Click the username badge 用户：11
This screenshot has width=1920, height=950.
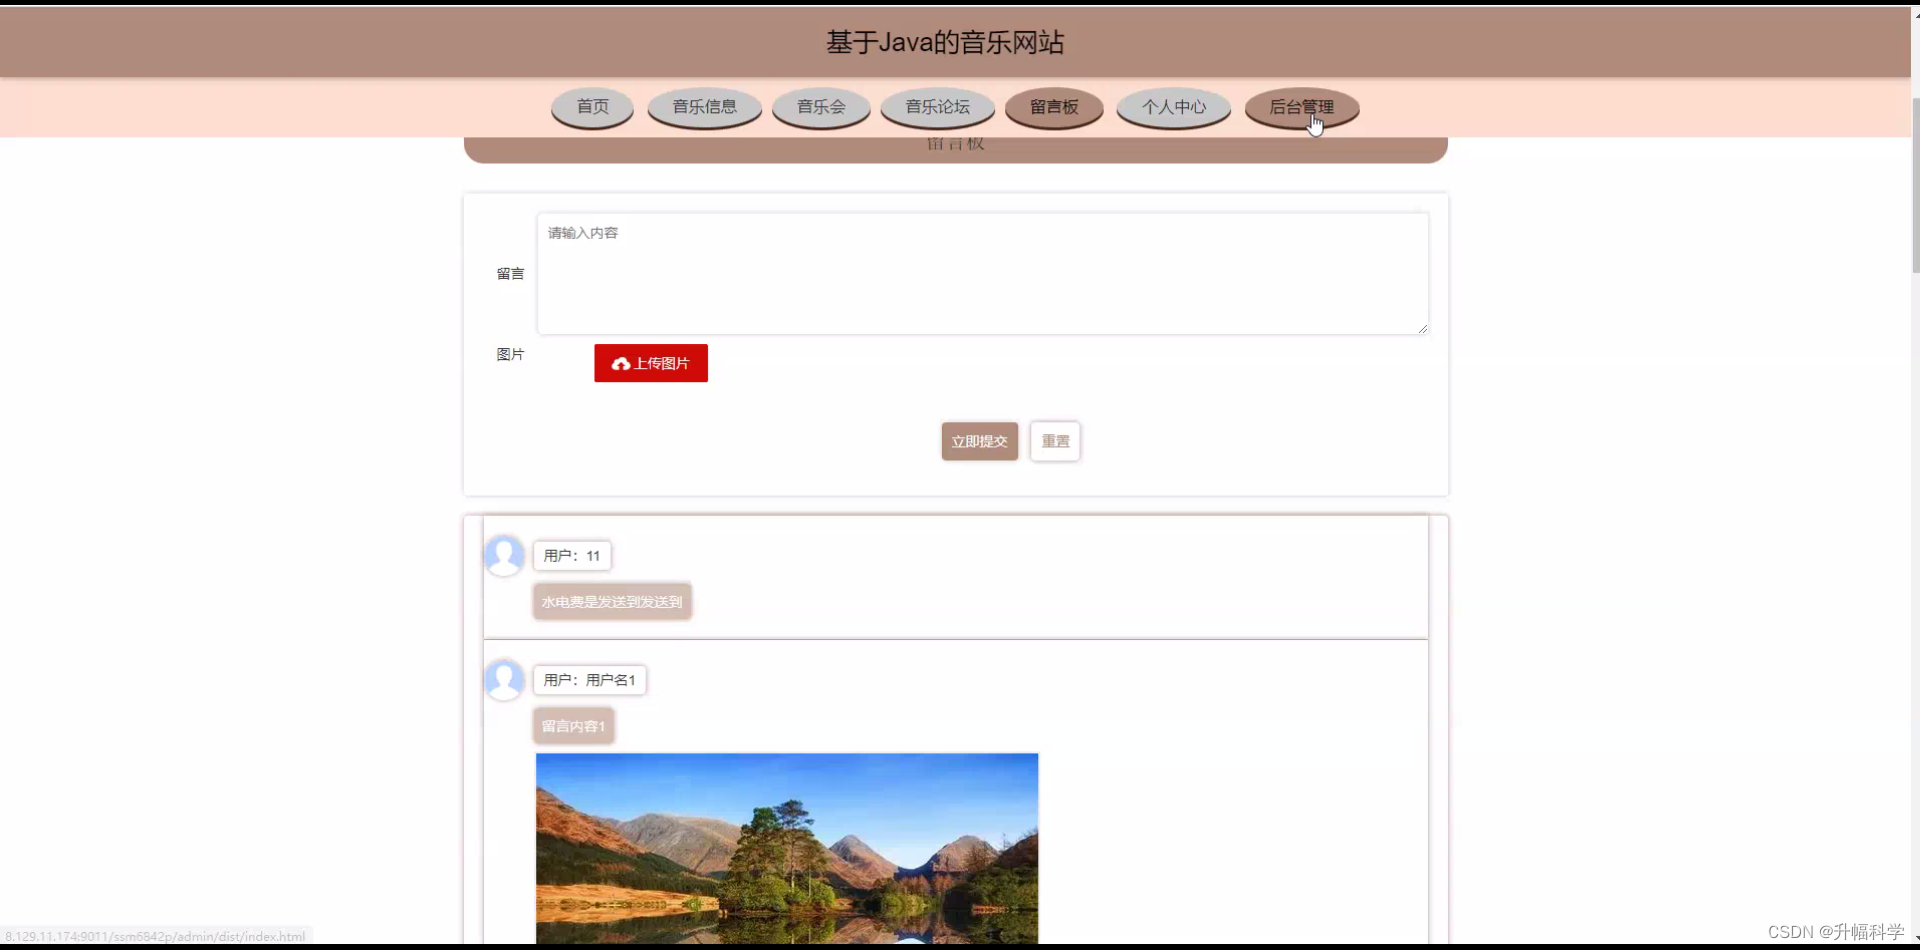(572, 555)
